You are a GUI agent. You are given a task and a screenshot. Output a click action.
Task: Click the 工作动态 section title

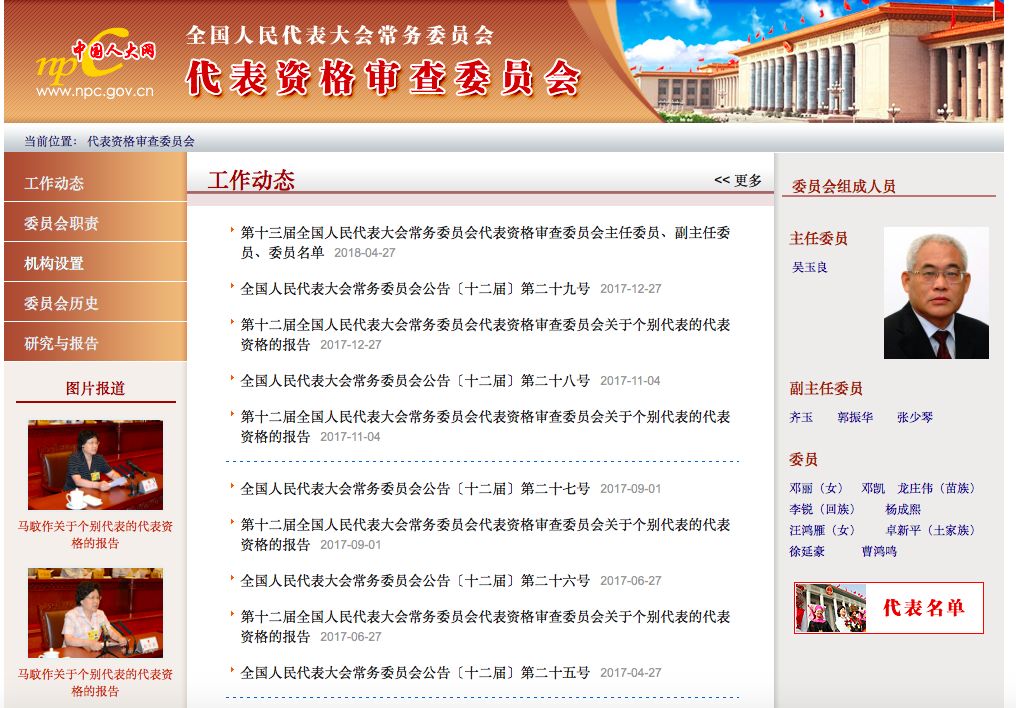tap(251, 179)
